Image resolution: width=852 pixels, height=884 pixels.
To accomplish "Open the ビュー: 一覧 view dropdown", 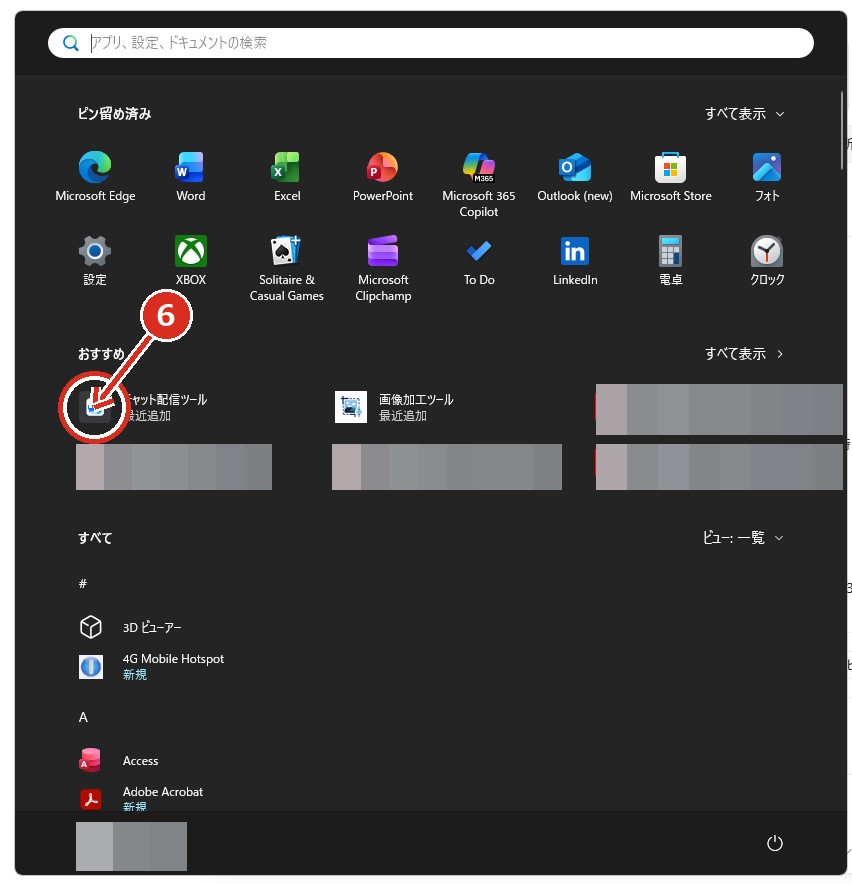I will click(743, 538).
